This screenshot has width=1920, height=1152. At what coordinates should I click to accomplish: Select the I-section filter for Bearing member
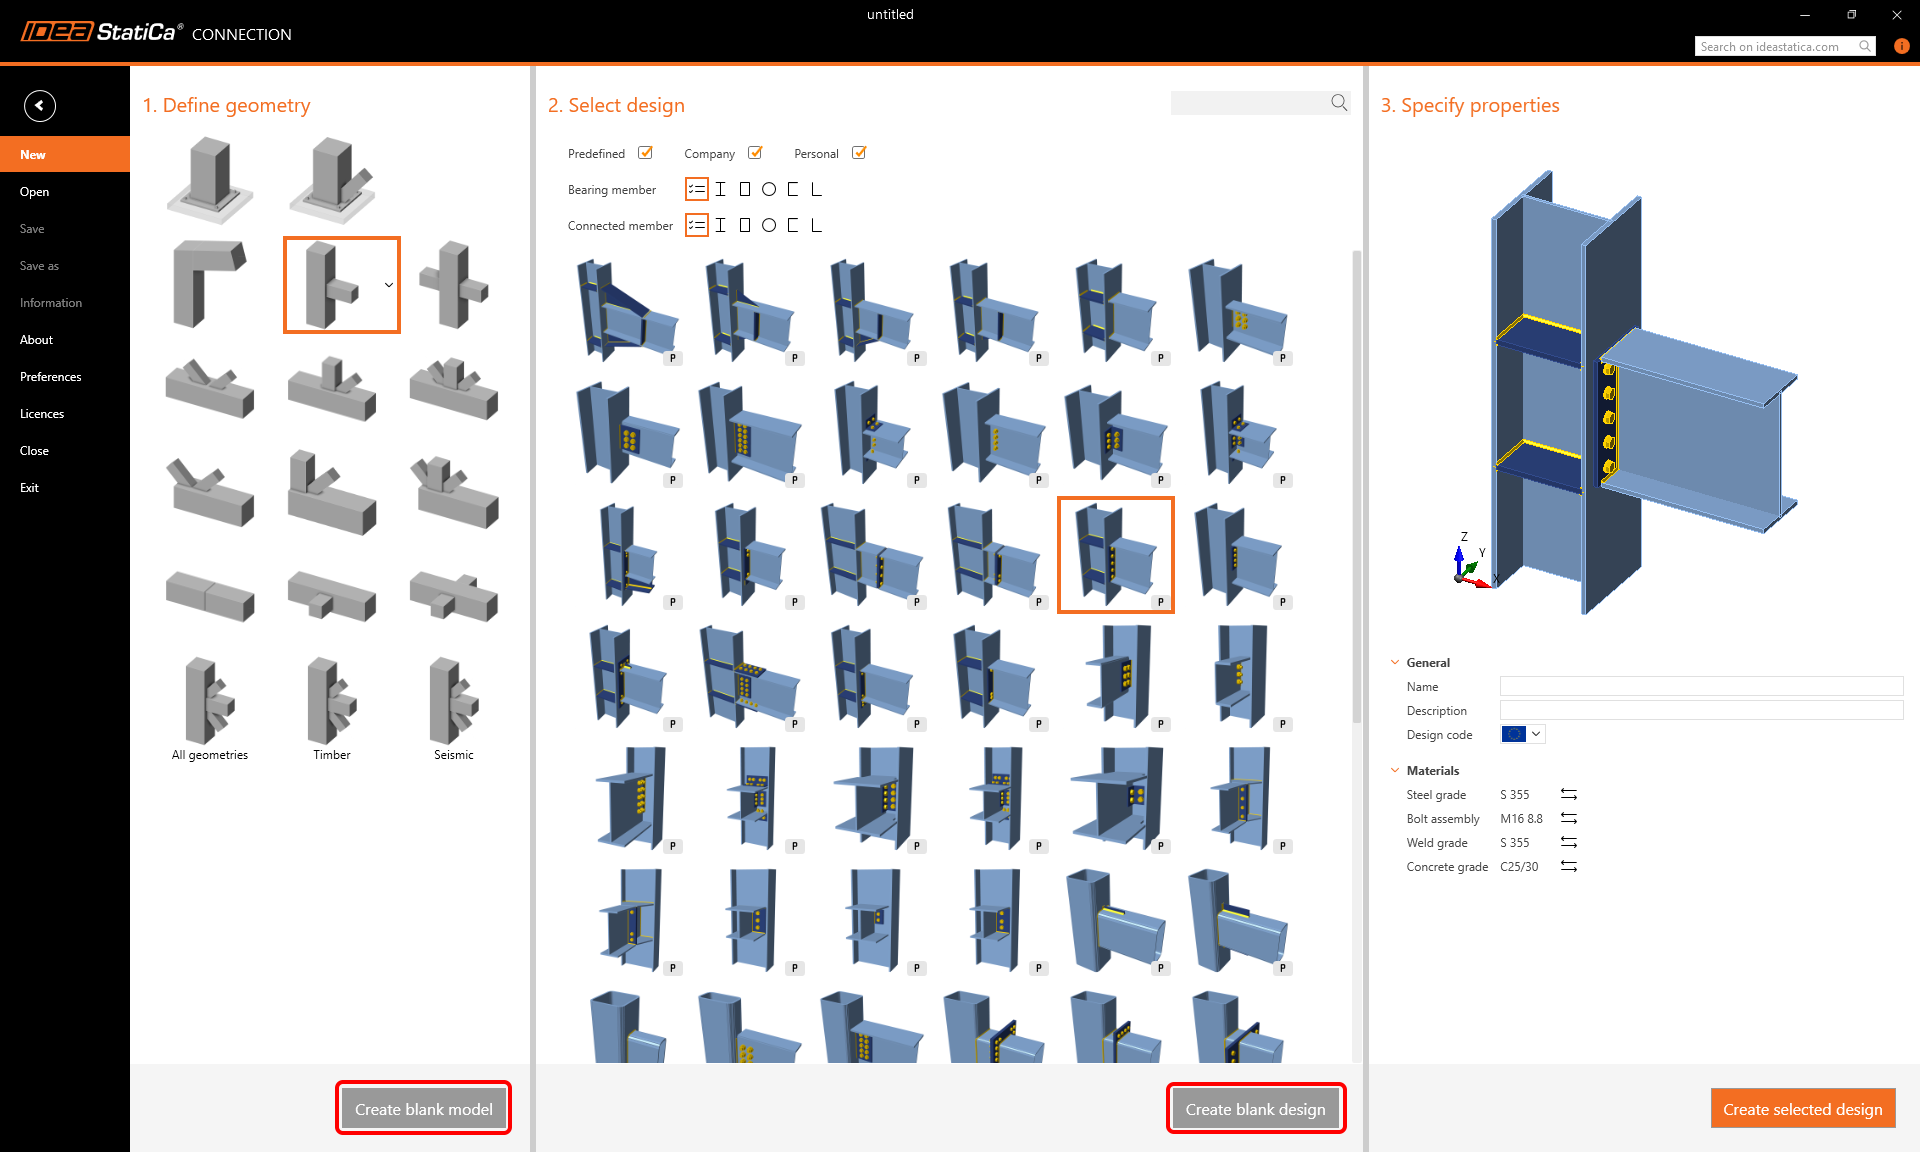click(x=720, y=189)
